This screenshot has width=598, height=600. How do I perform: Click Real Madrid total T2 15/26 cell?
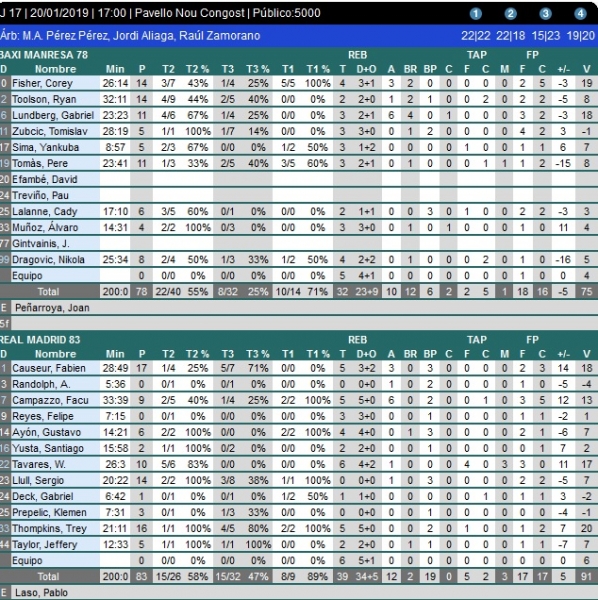[x=168, y=577]
